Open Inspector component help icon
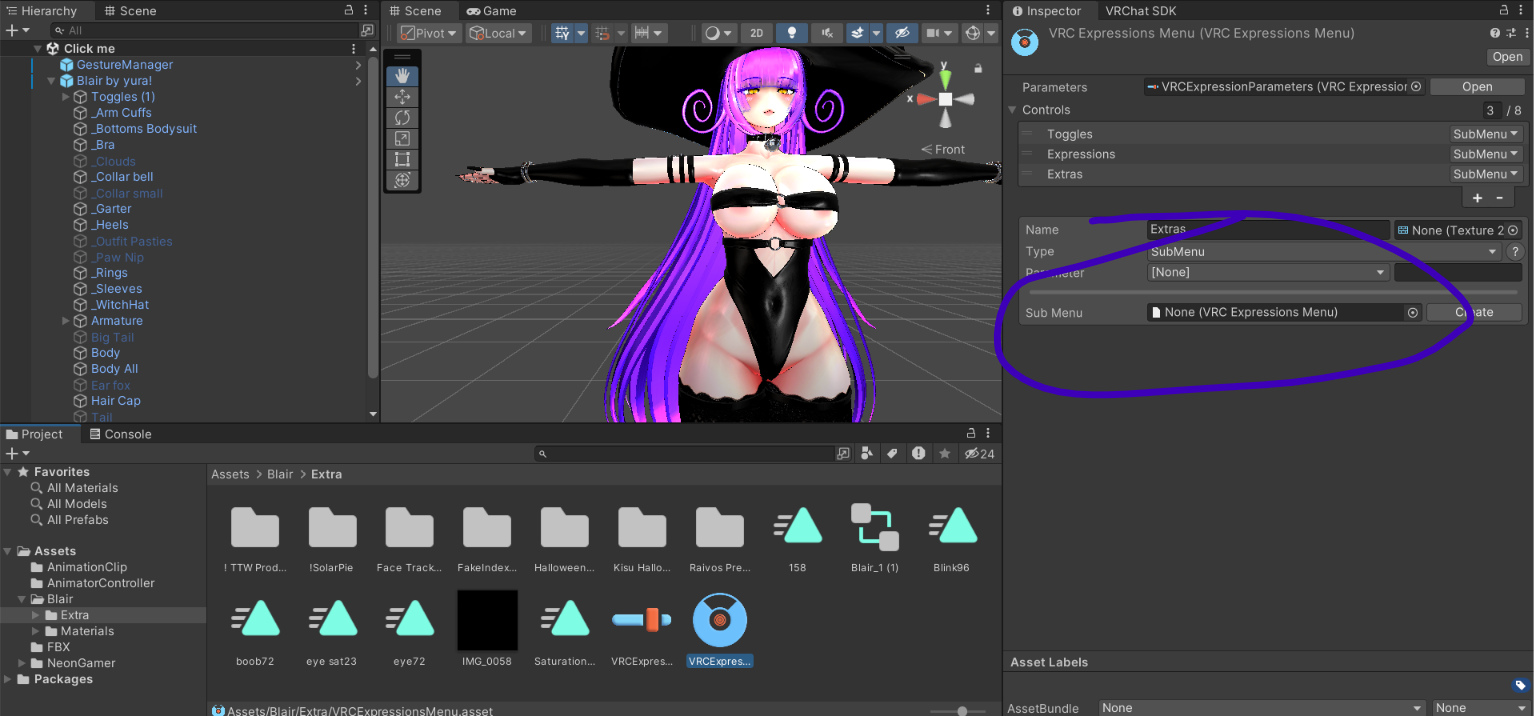Screen dimensions: 1534x716 [1496, 33]
